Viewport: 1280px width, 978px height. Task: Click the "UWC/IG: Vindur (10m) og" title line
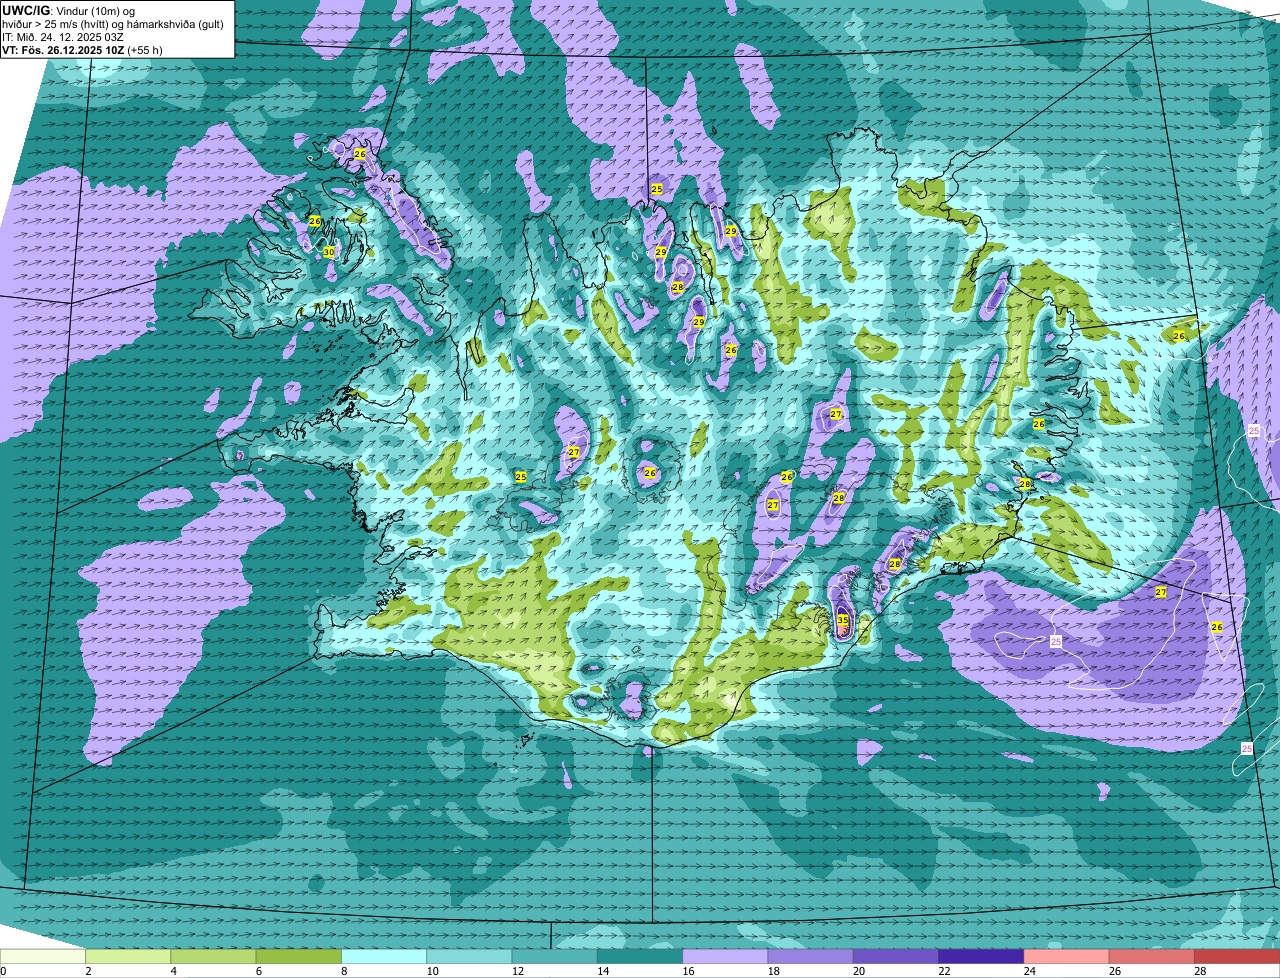[x=69, y=11]
